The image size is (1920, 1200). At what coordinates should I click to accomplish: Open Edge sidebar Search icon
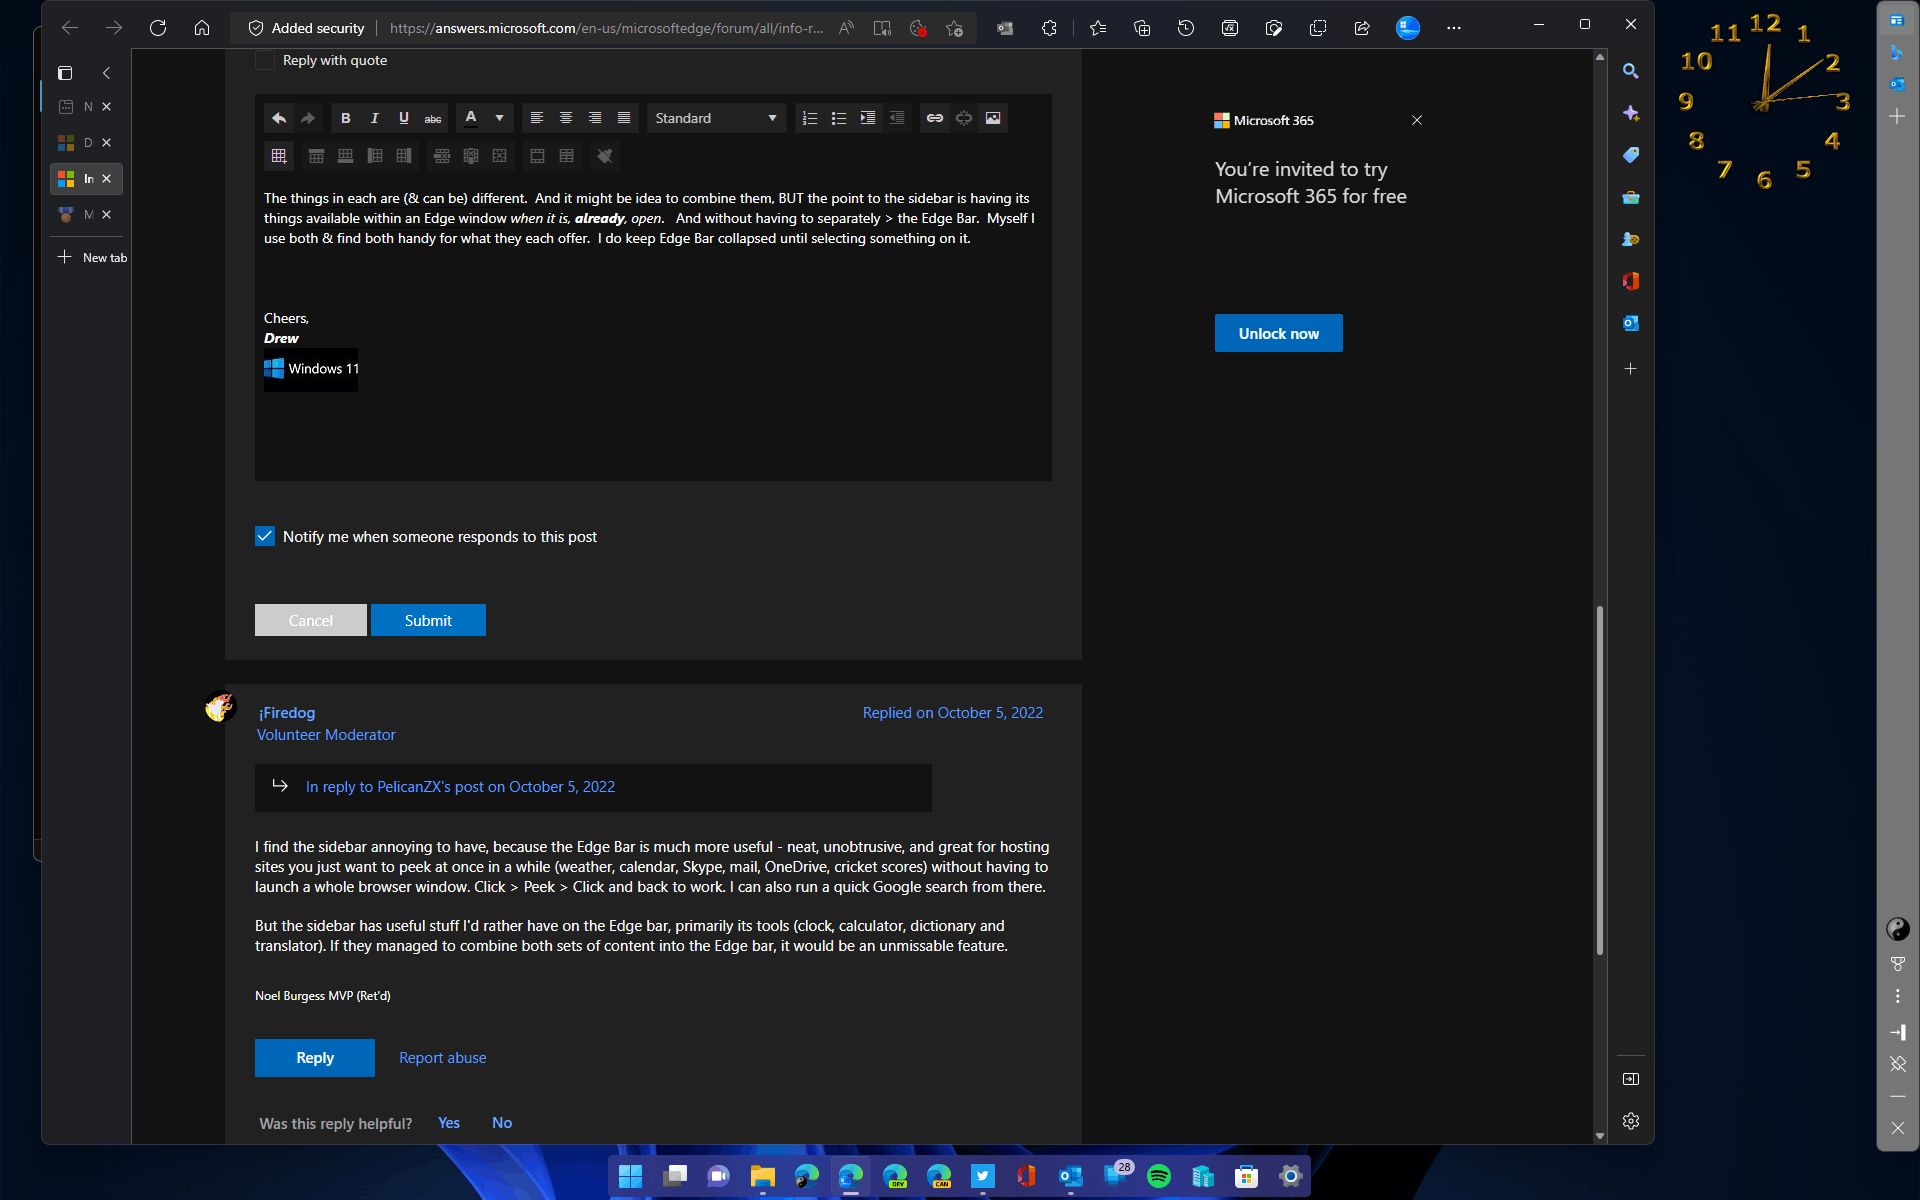click(1631, 71)
